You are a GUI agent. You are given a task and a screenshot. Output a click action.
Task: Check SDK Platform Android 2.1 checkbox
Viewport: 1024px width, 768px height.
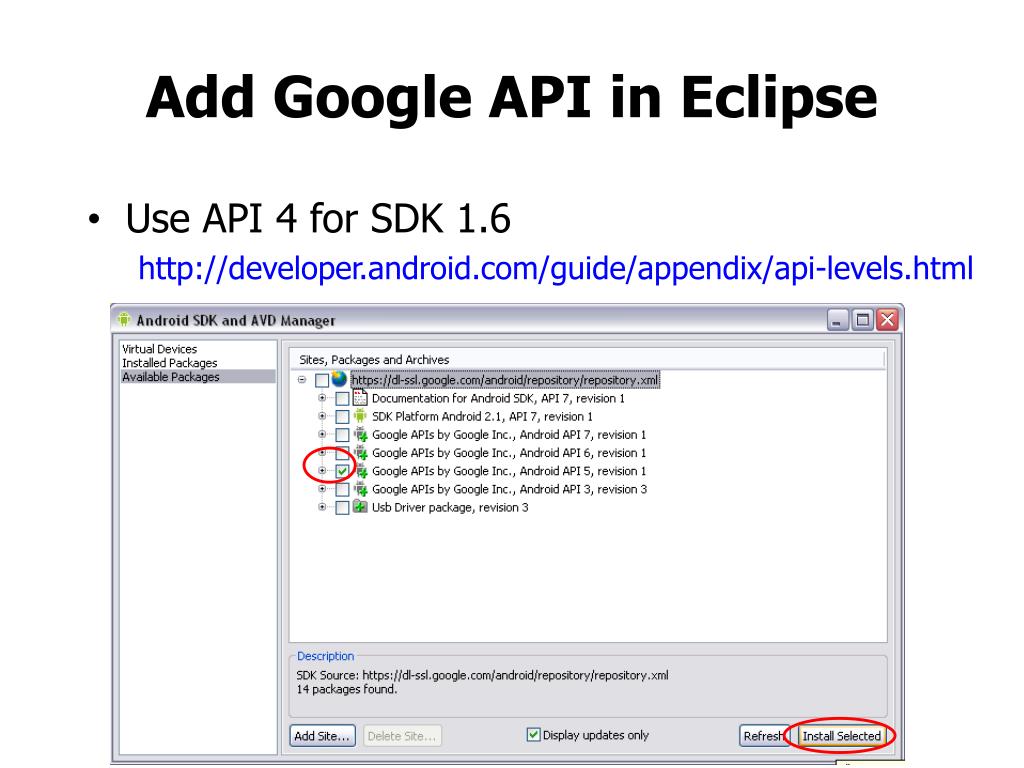pos(342,417)
